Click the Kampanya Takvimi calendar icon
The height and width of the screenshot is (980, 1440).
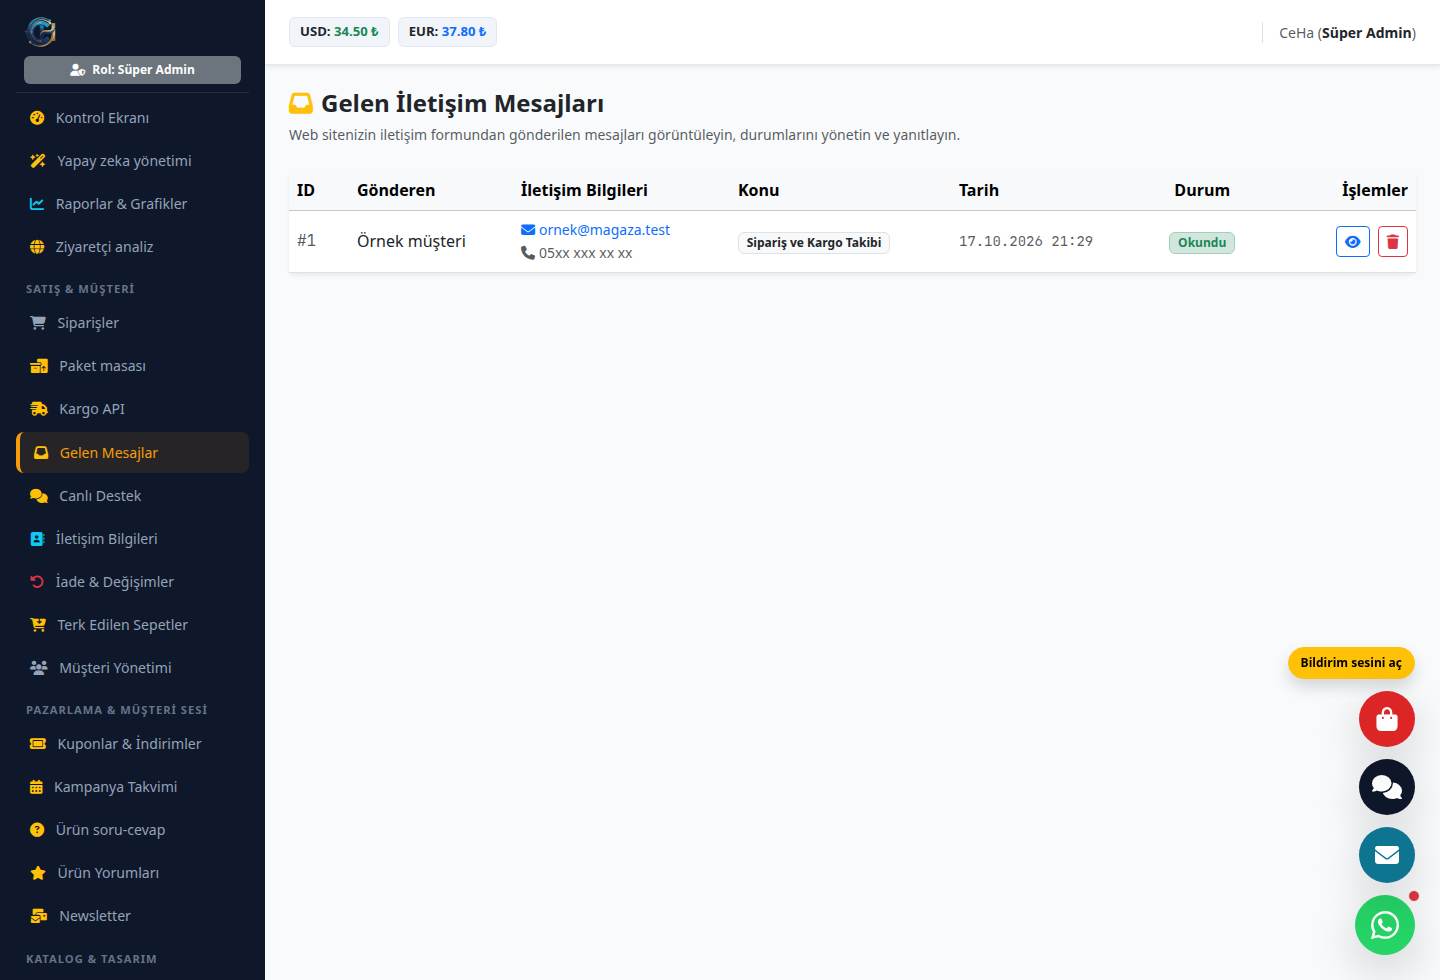[36, 787]
